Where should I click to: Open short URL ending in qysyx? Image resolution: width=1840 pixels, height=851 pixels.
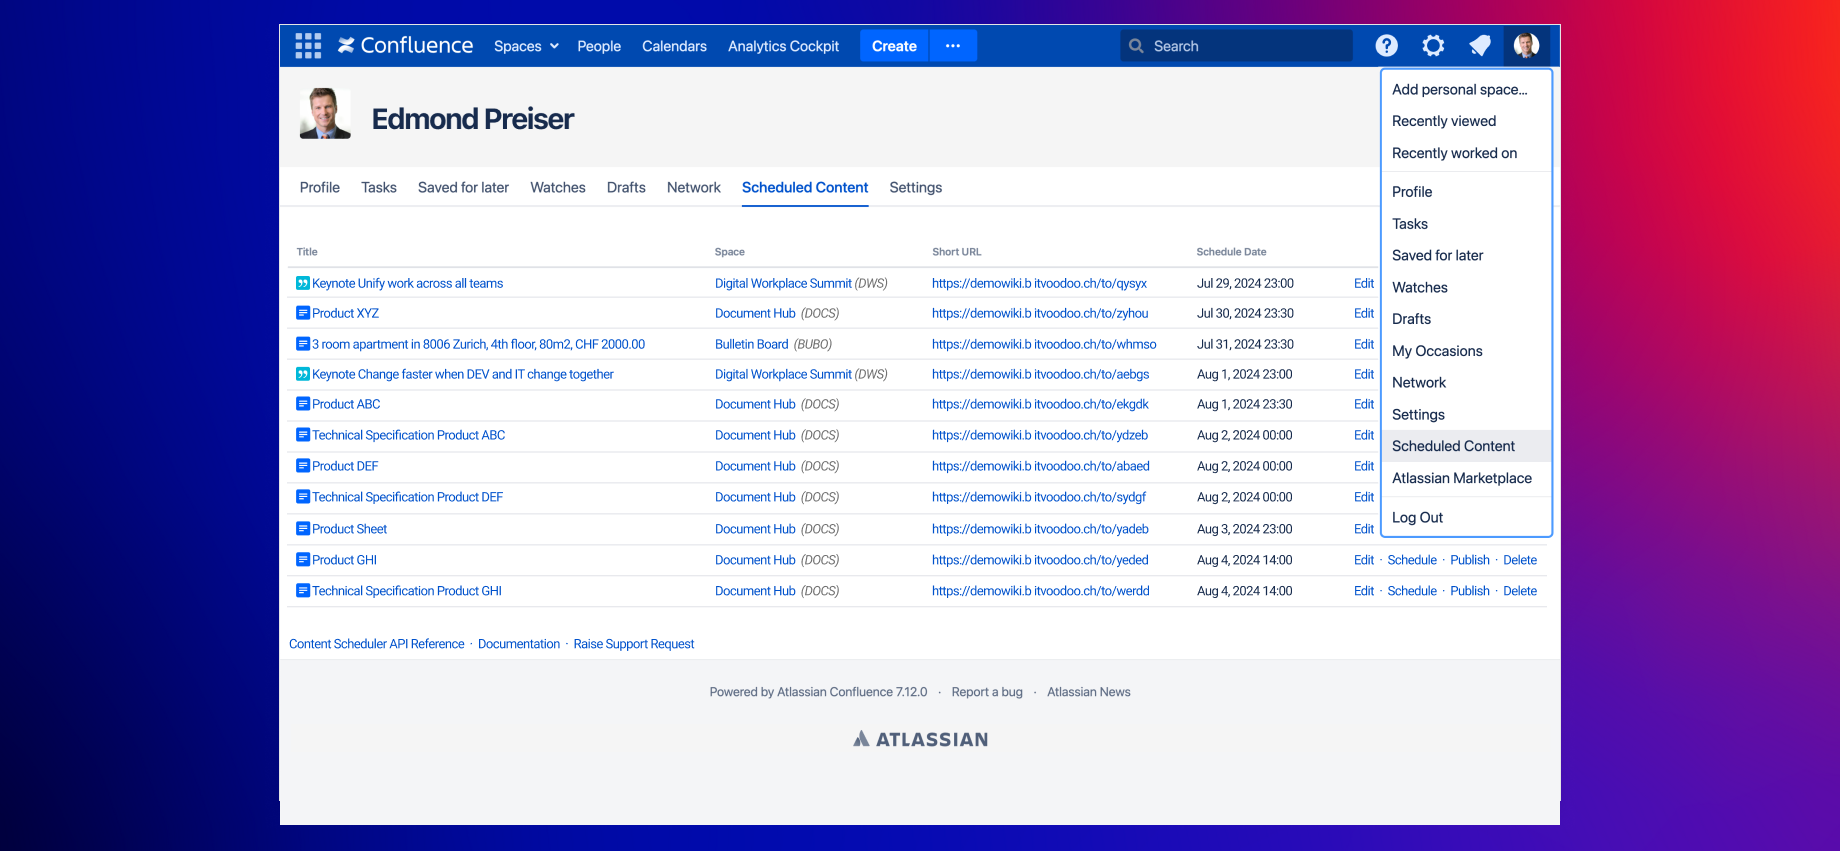pos(1039,283)
